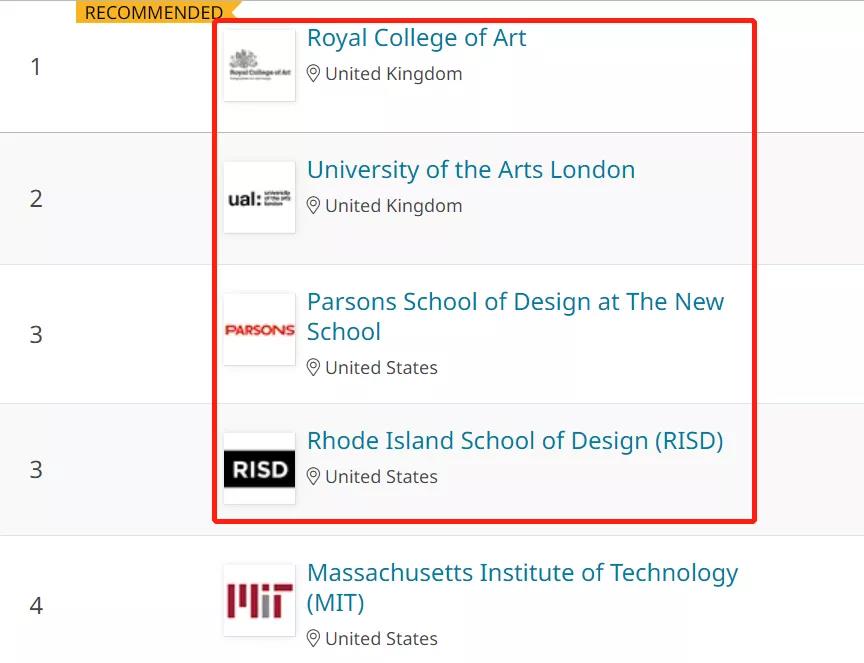The image size is (864, 663).
Task: Click United Kingdom under University of the Arts London
Action: point(393,206)
